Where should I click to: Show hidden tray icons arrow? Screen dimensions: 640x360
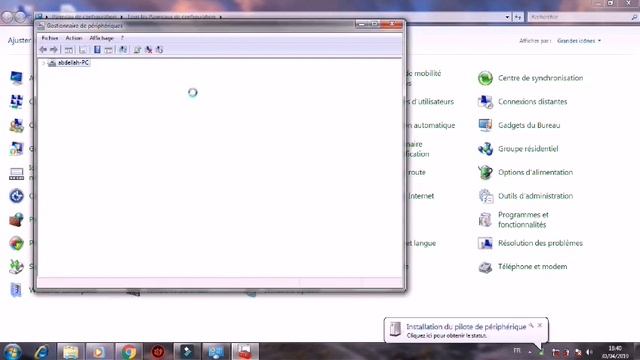pyautogui.click(x=530, y=352)
